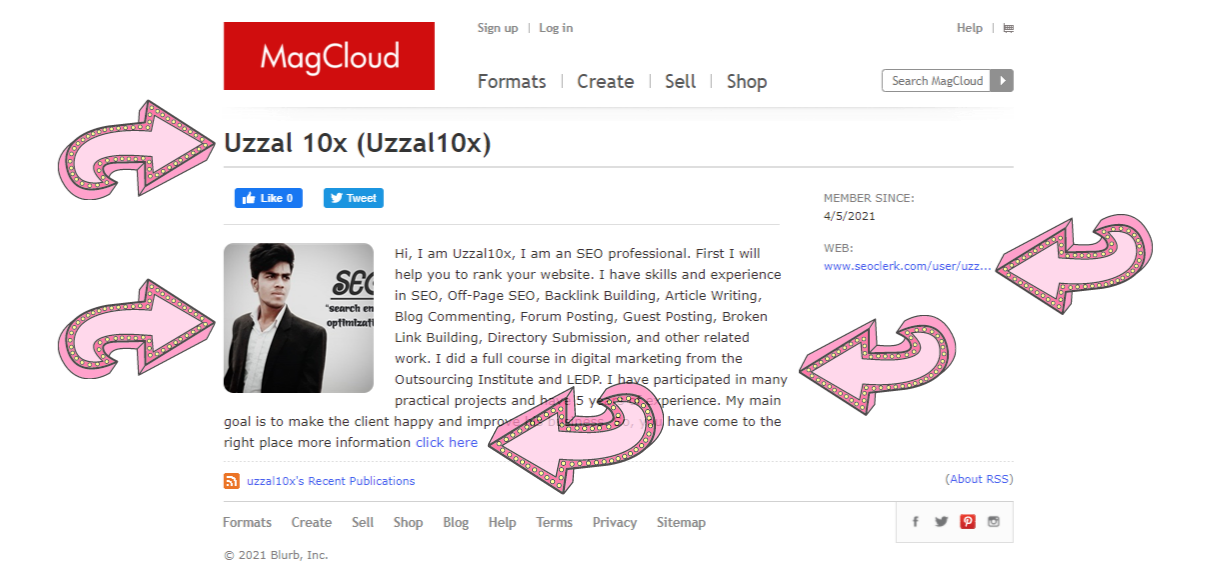This screenshot has height=577, width=1208.
Task: Open the Shop navigation item
Action: point(746,81)
